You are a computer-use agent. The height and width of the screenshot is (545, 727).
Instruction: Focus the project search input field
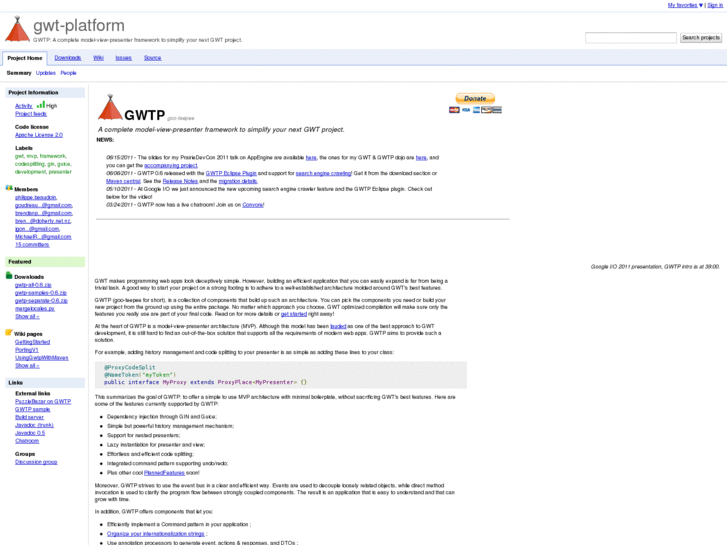tap(631, 38)
